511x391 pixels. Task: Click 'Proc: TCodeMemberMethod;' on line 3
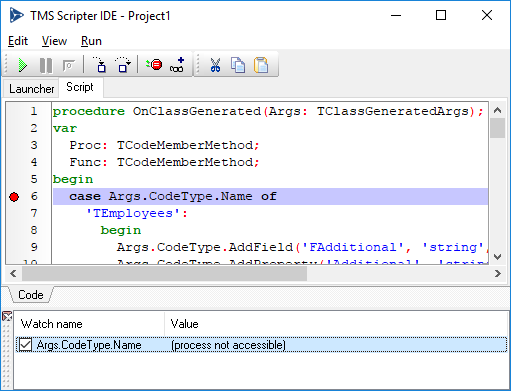pos(164,145)
